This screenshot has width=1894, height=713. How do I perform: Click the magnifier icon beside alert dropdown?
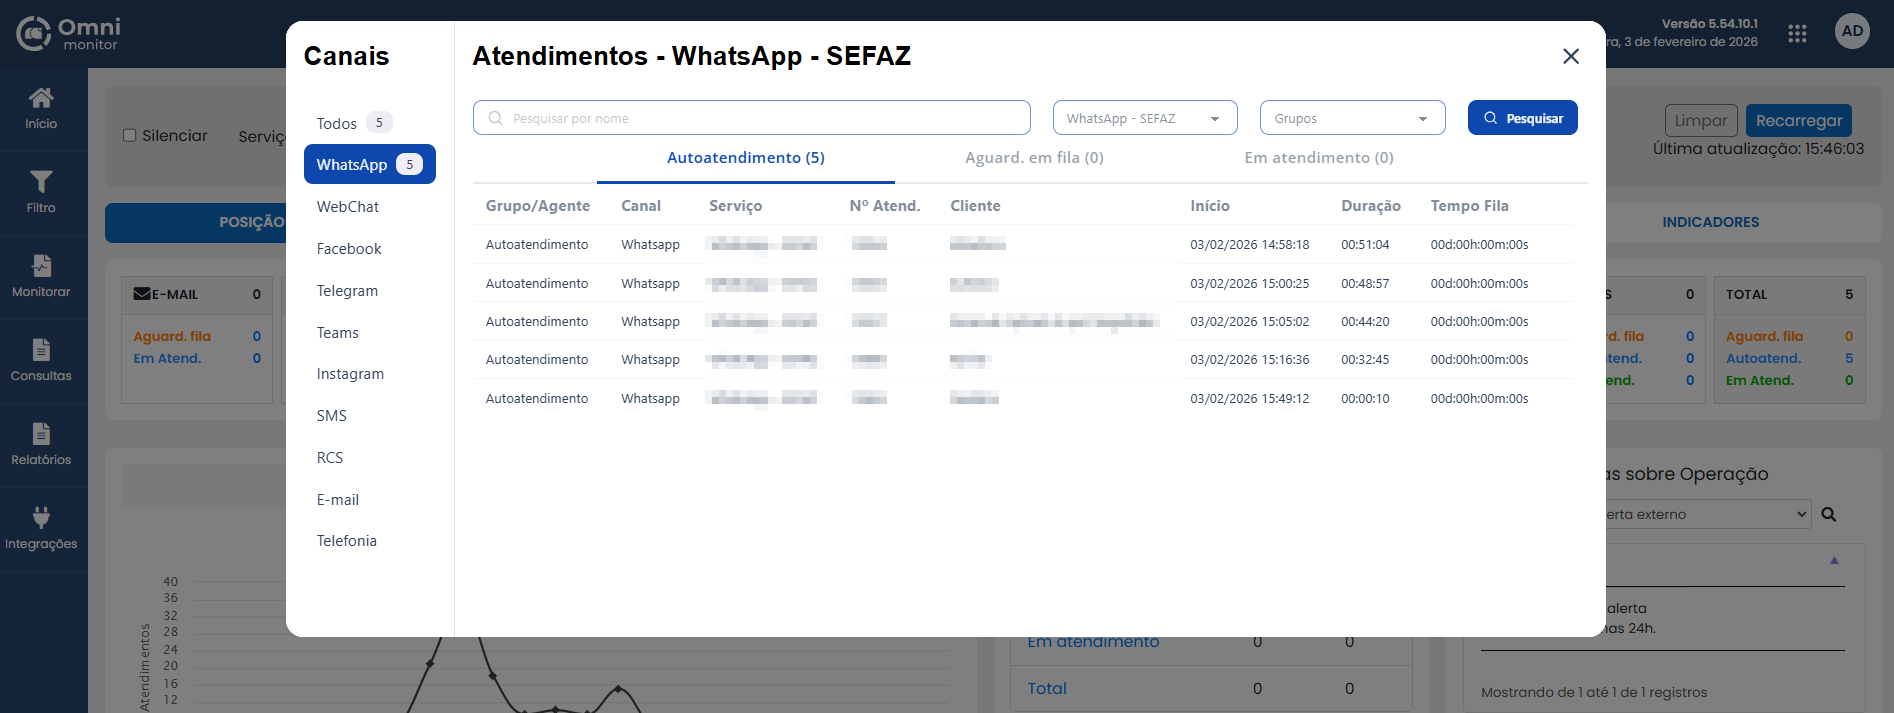(1829, 515)
